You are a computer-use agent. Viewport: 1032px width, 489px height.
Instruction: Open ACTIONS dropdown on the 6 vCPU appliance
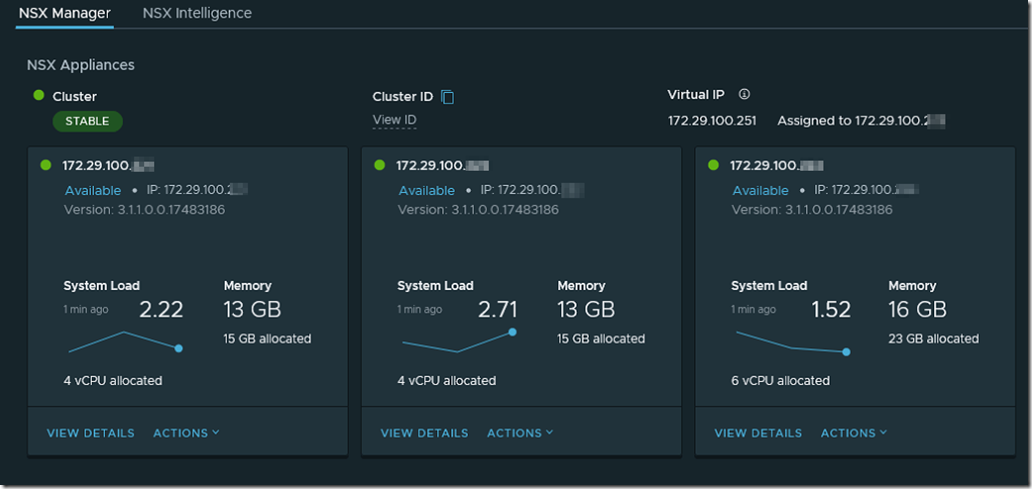point(854,433)
